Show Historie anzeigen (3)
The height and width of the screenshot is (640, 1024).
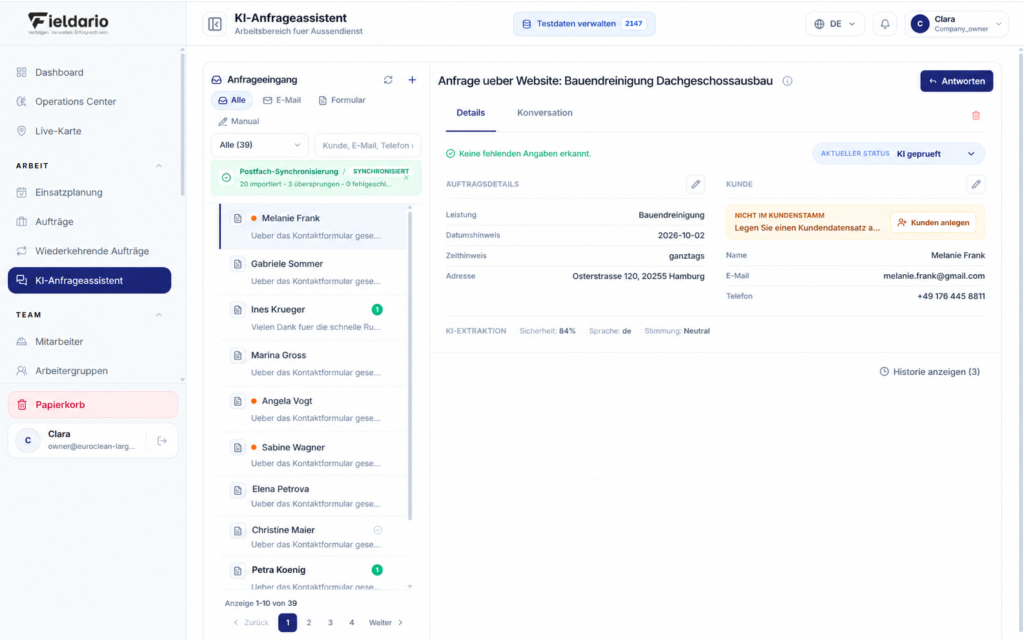[x=930, y=372]
